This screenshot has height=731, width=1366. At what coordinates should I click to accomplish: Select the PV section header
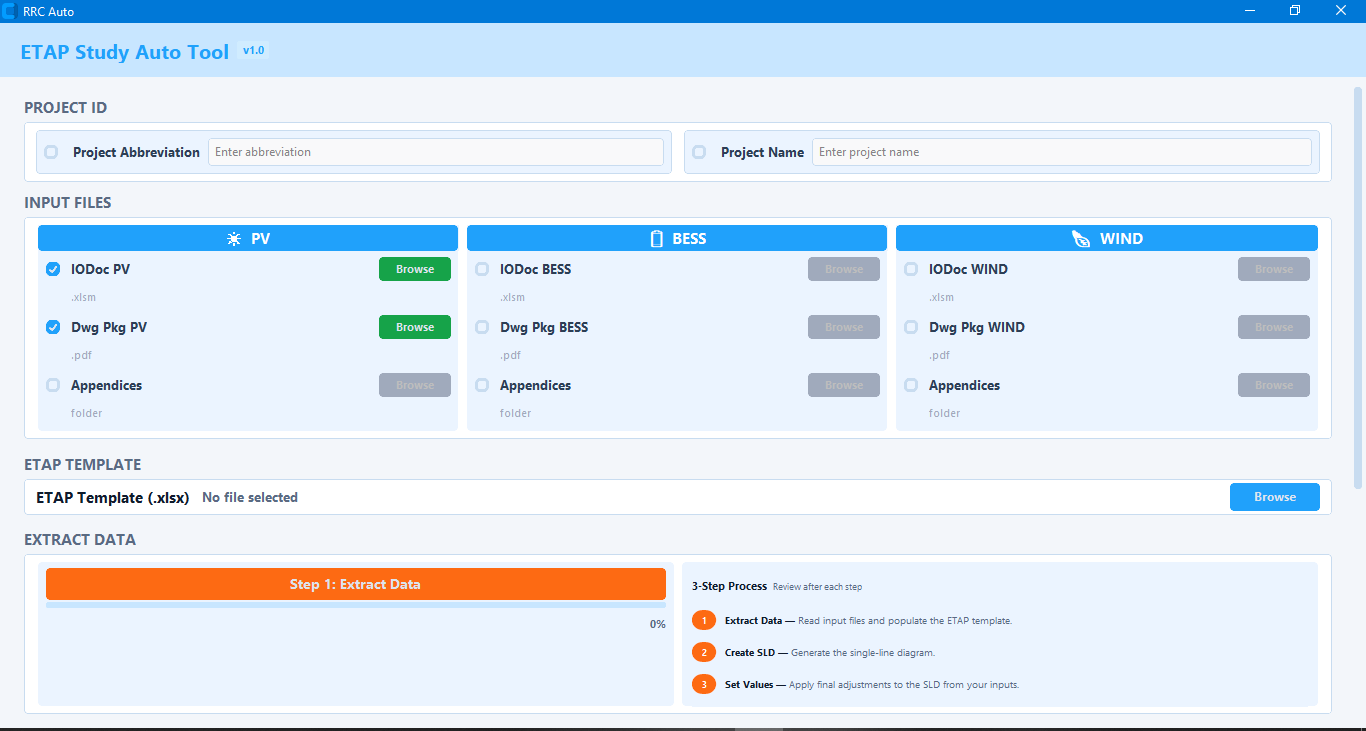[248, 238]
